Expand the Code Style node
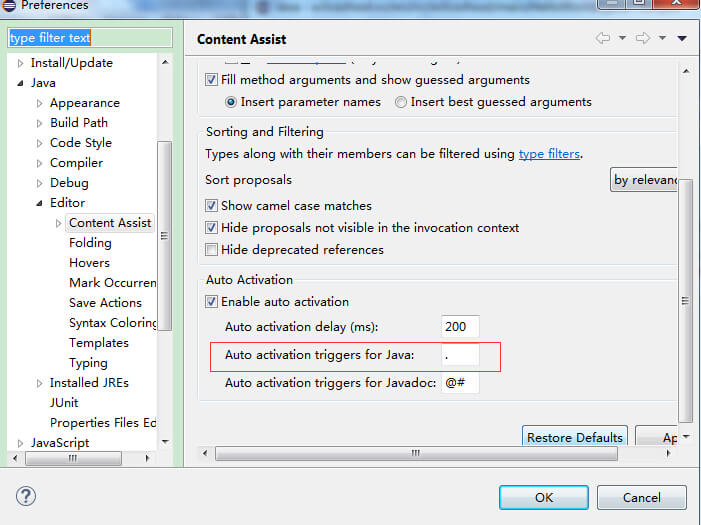This screenshot has width=701, height=525. pyautogui.click(x=39, y=143)
